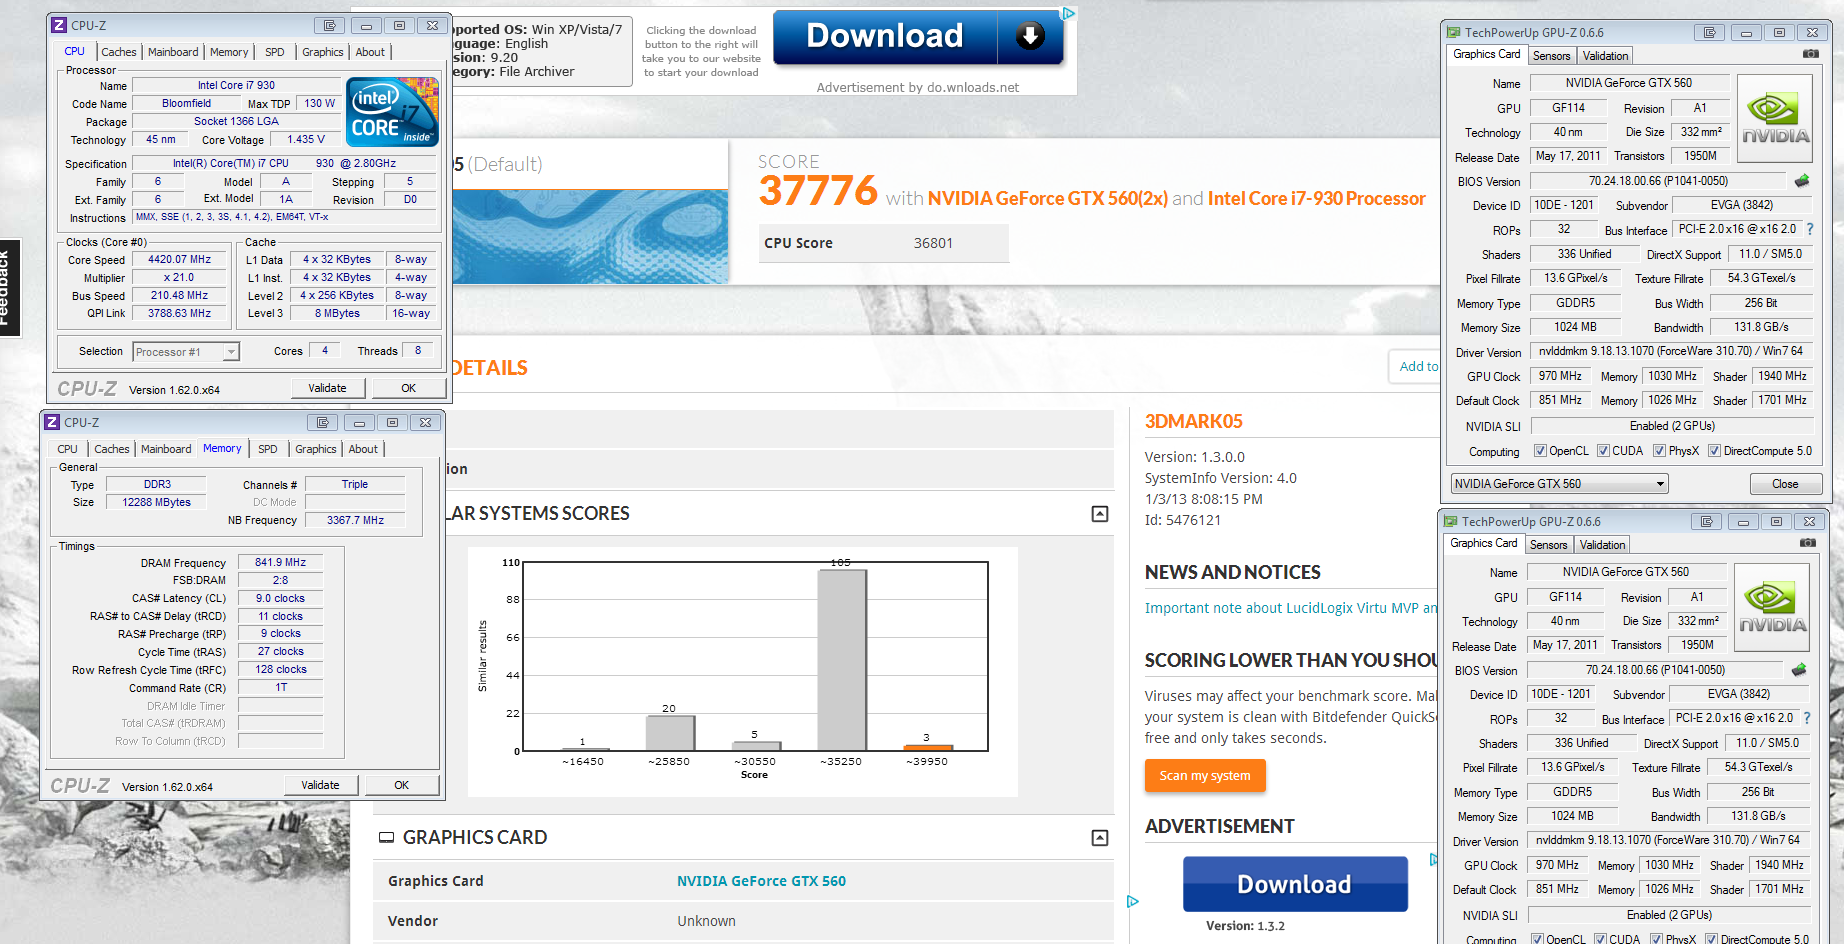
Task: Toggle the PhysX checkbox in the upper GPU-Z
Action: tap(1659, 451)
